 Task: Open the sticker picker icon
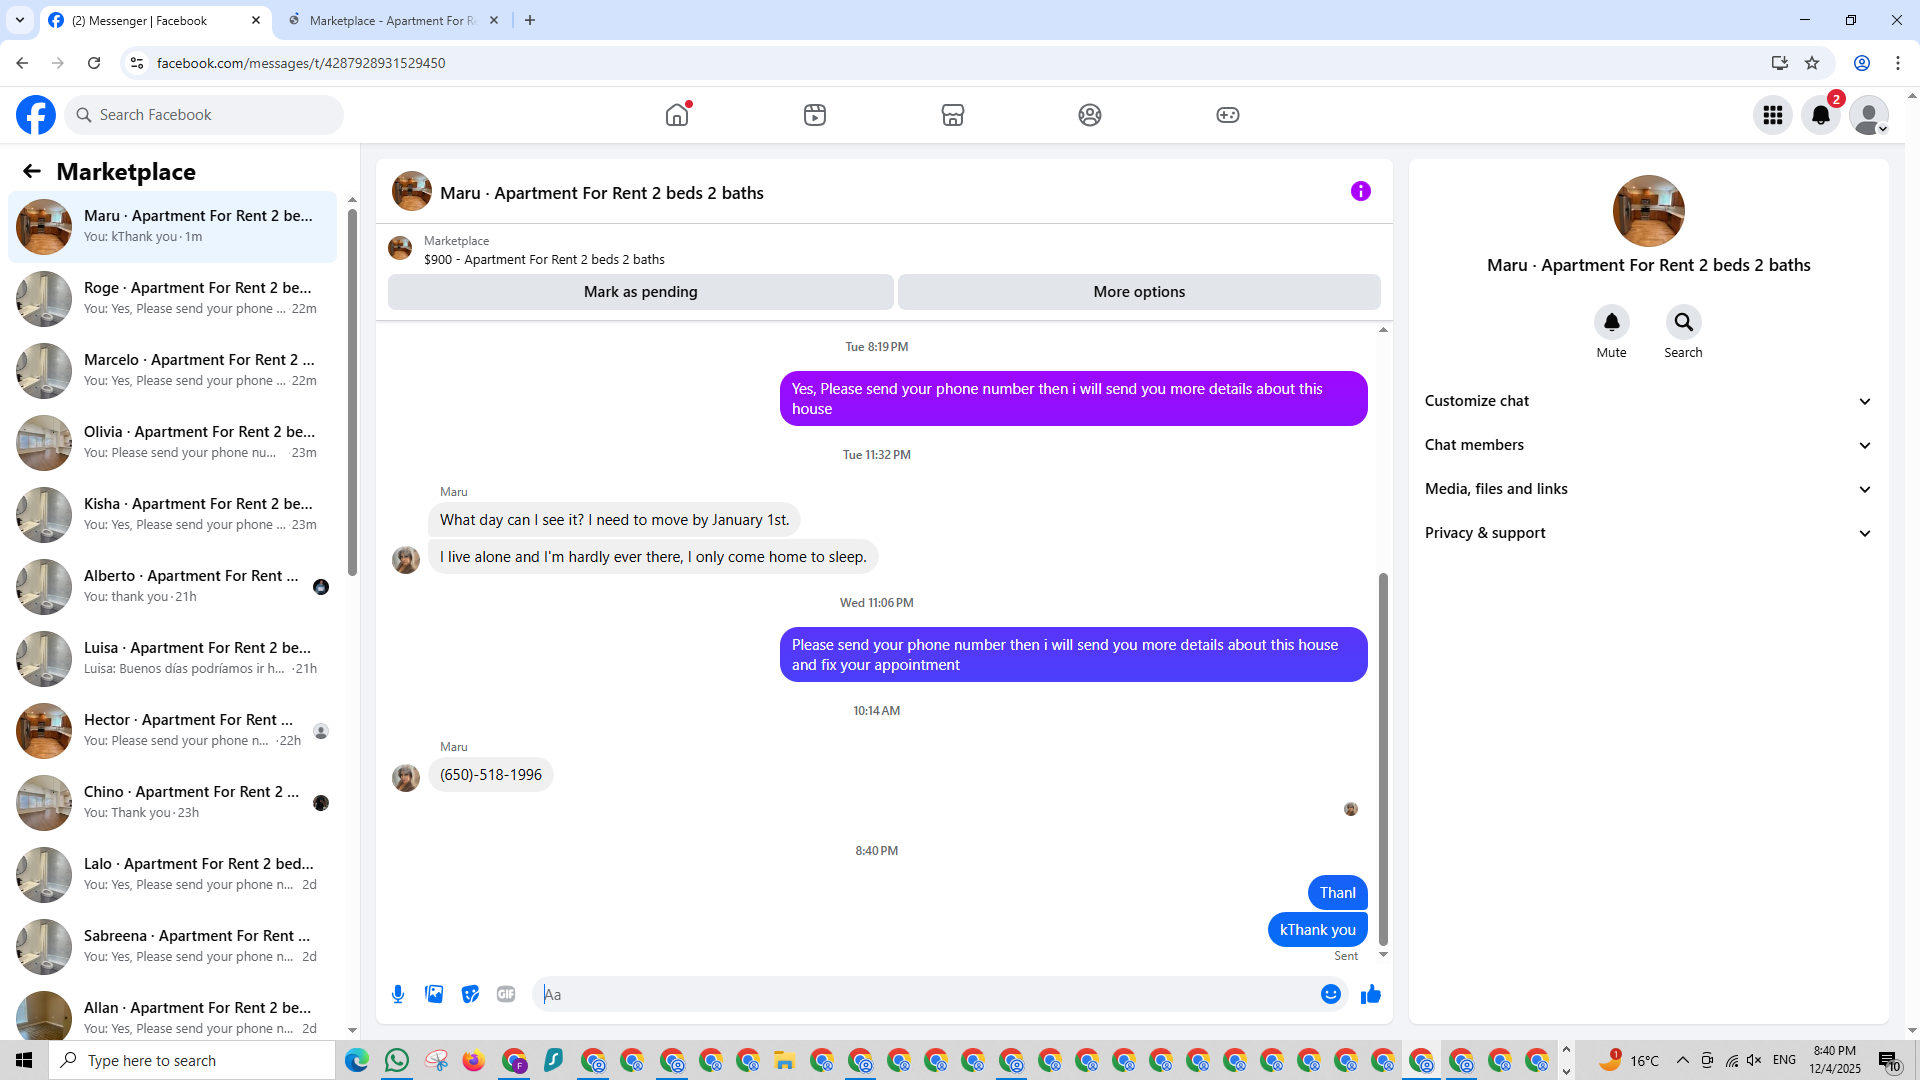[x=470, y=994]
